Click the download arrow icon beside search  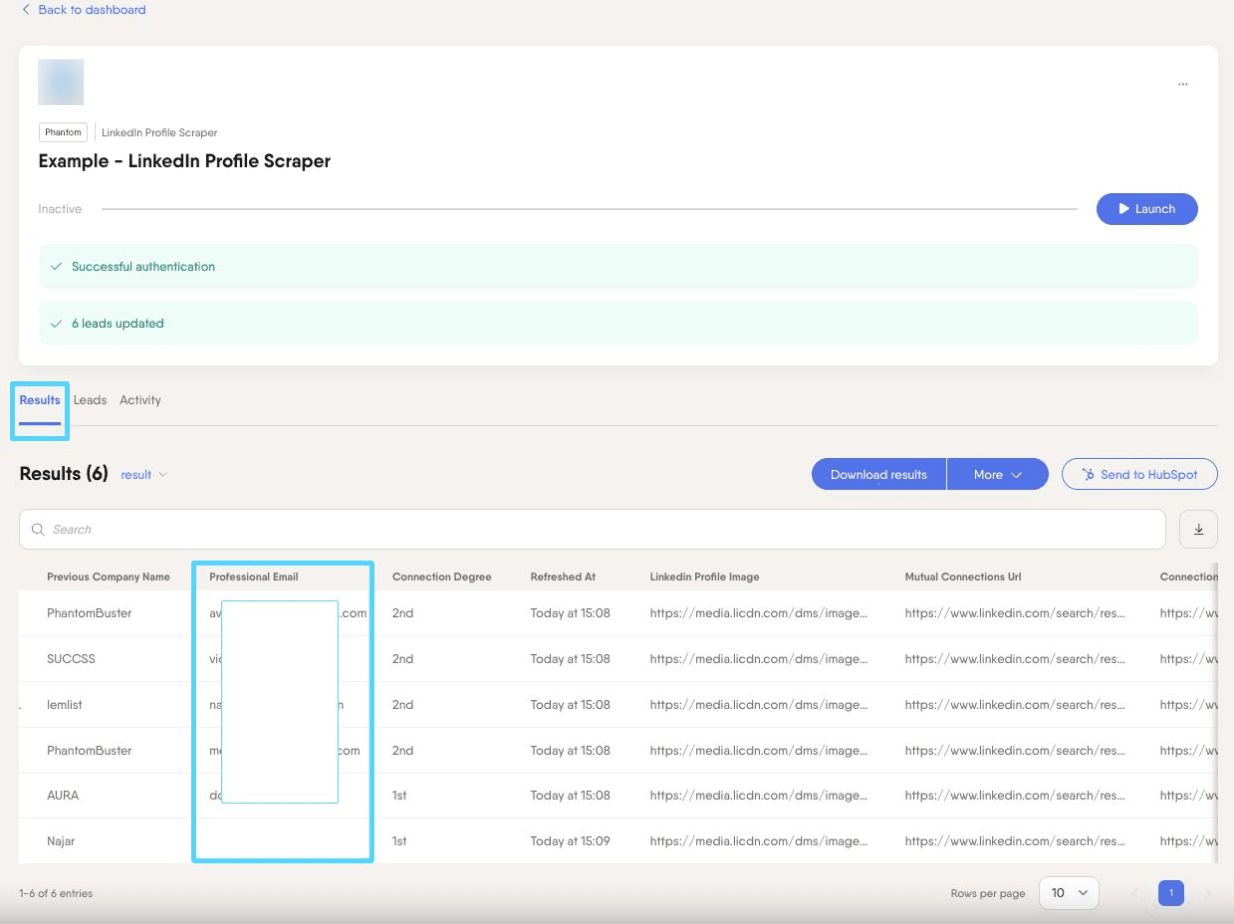(x=1198, y=529)
